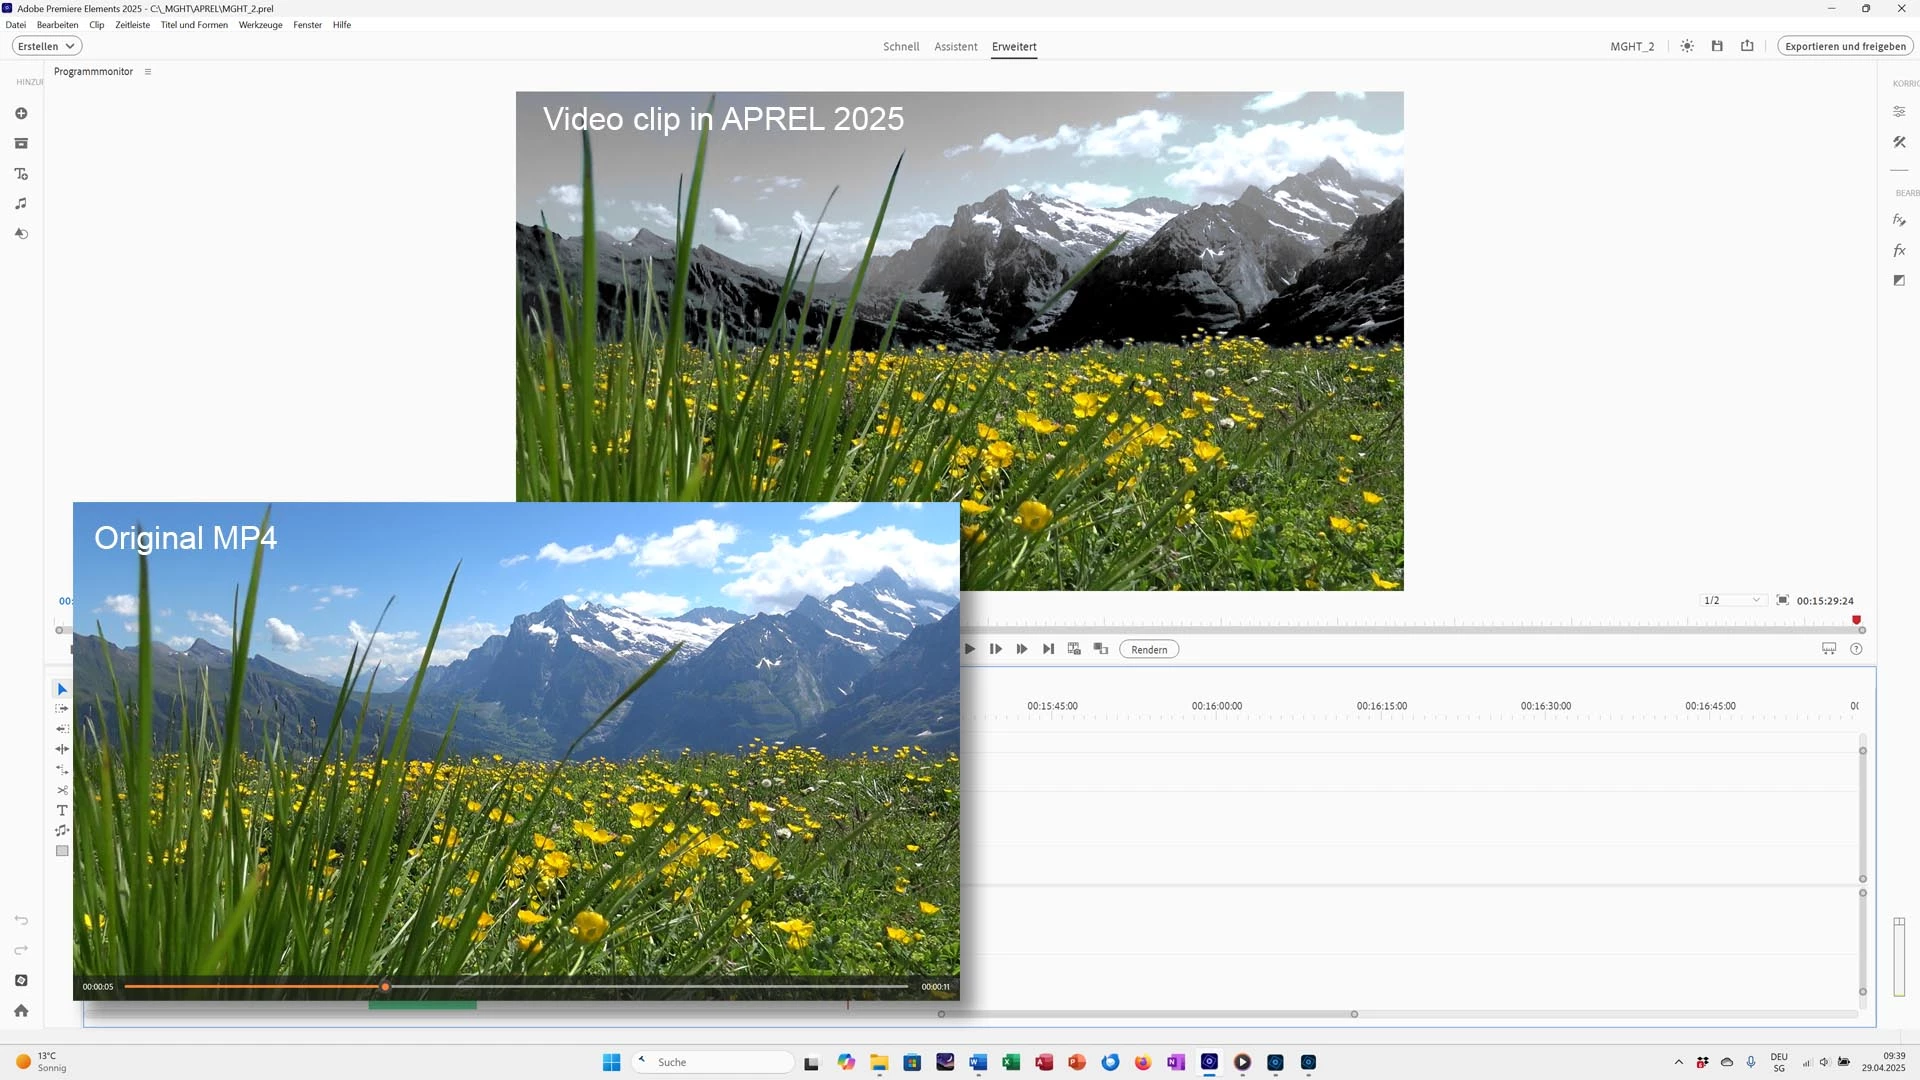Image resolution: width=1920 pixels, height=1080 pixels.
Task: Click Exportieren und freigeben button
Action: 1844,46
